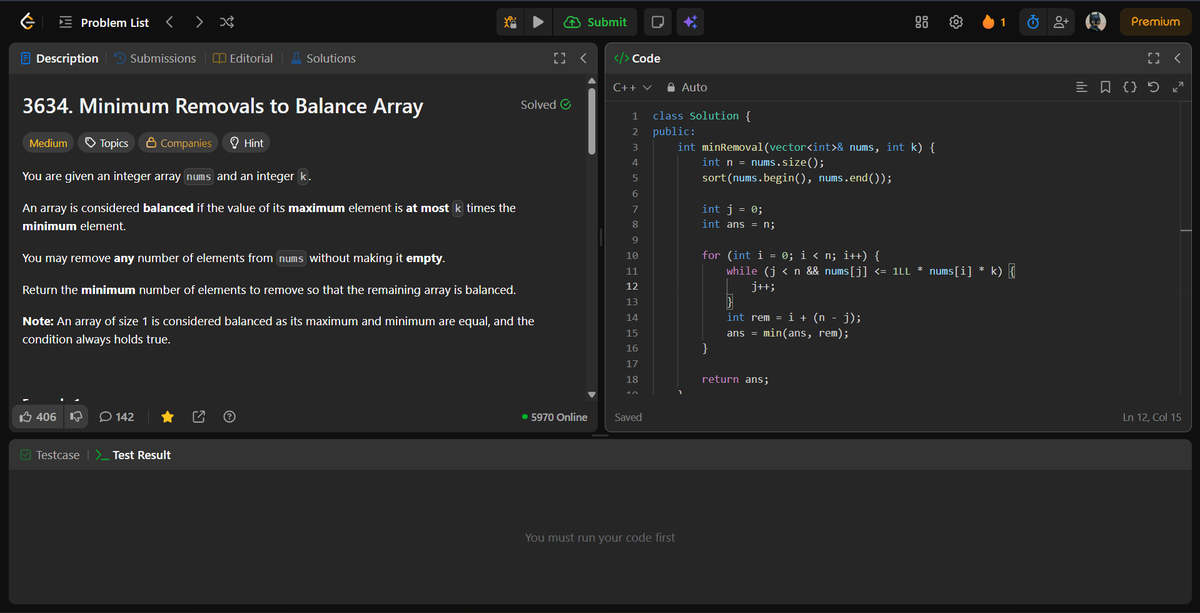Maximize the Code panel
The height and width of the screenshot is (613, 1200).
(x=1154, y=58)
